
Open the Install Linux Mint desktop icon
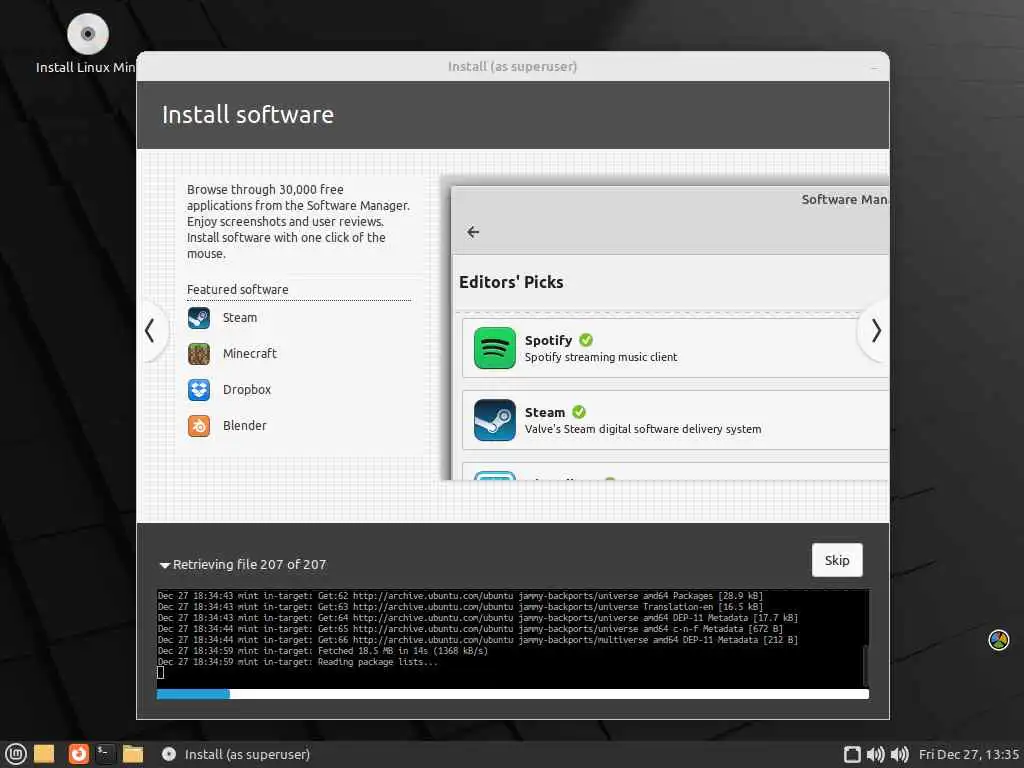(x=88, y=42)
